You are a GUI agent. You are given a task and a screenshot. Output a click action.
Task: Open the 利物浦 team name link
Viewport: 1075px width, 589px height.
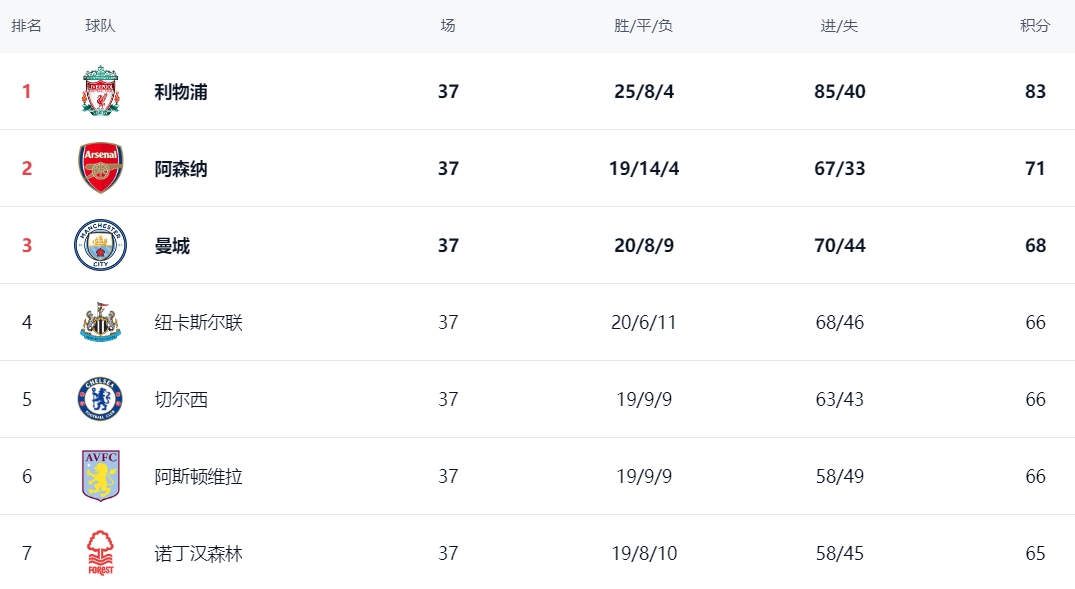[x=181, y=92]
